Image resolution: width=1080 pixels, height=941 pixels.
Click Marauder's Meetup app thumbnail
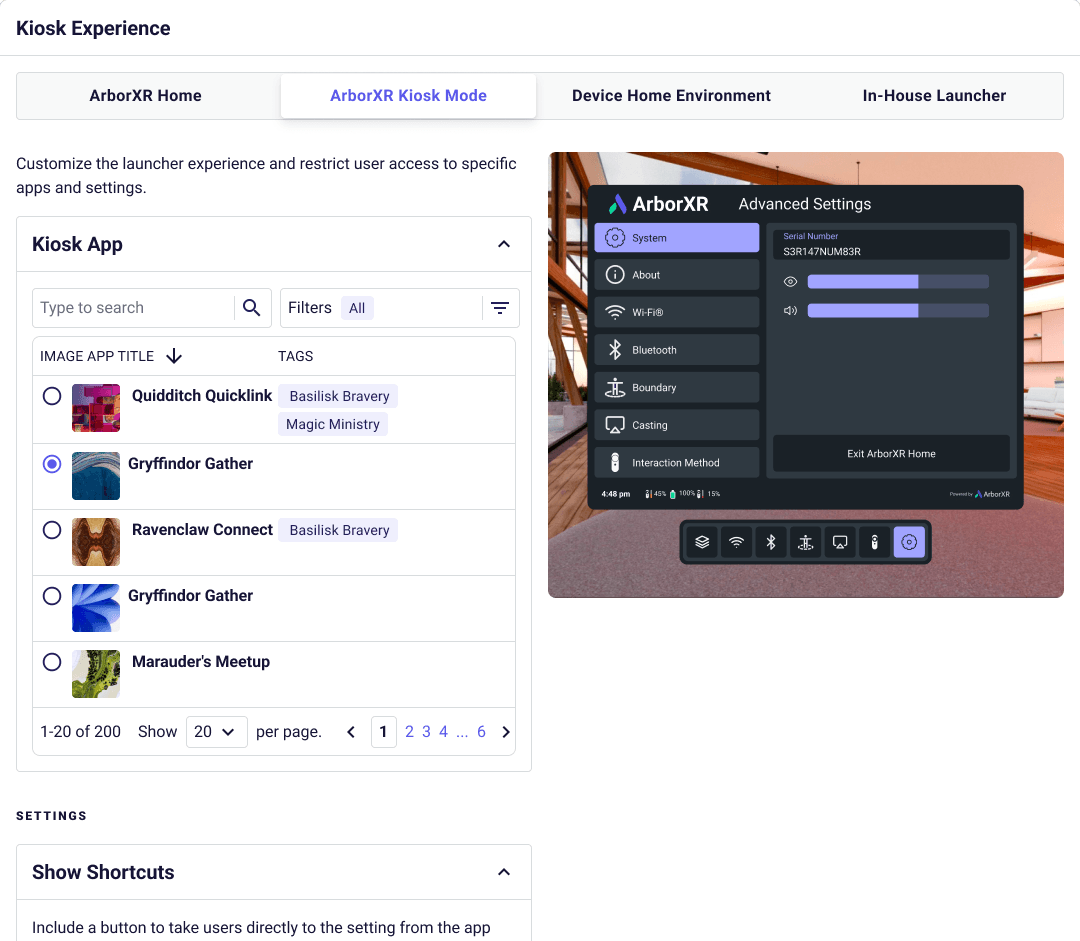tap(96, 674)
